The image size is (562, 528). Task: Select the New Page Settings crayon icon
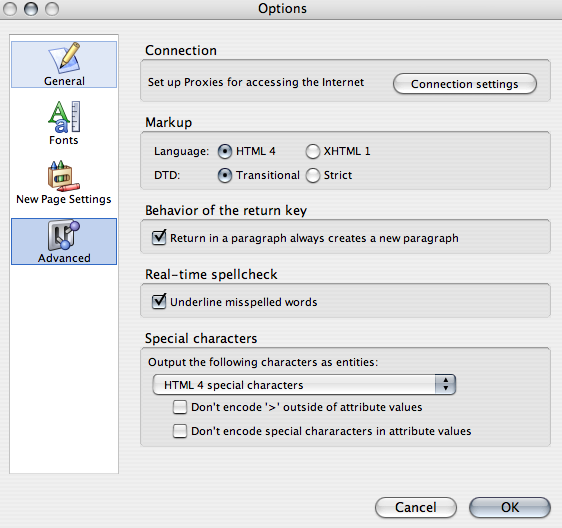64,176
